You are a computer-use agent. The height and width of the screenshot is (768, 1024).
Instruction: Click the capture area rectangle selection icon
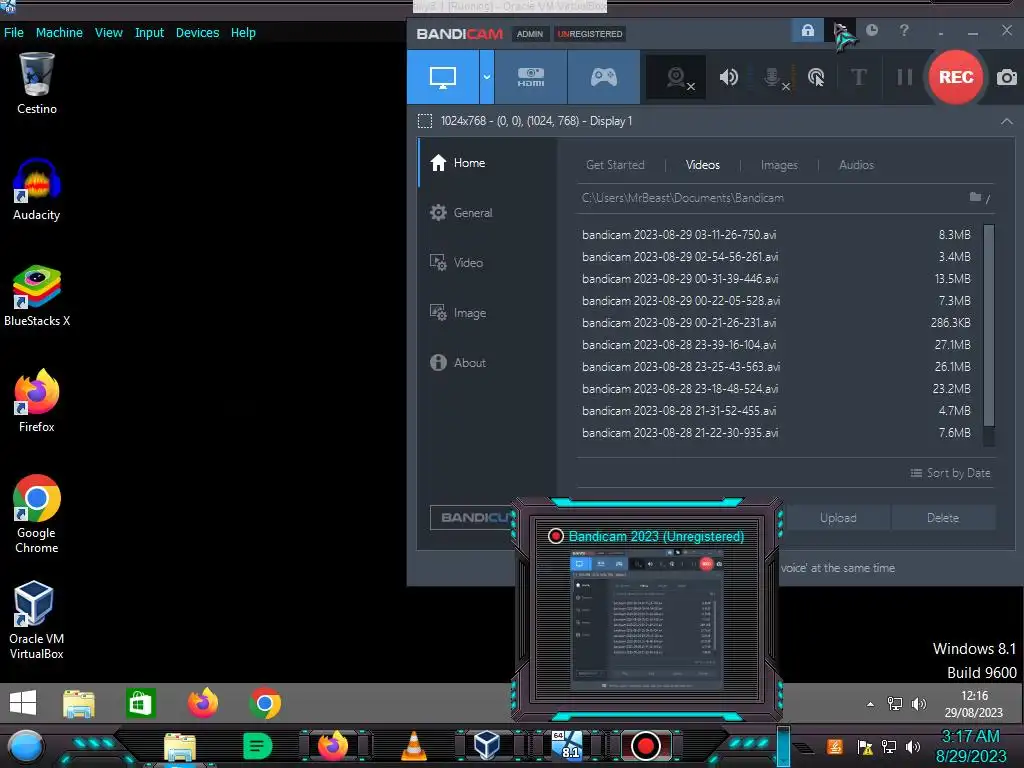coord(424,121)
